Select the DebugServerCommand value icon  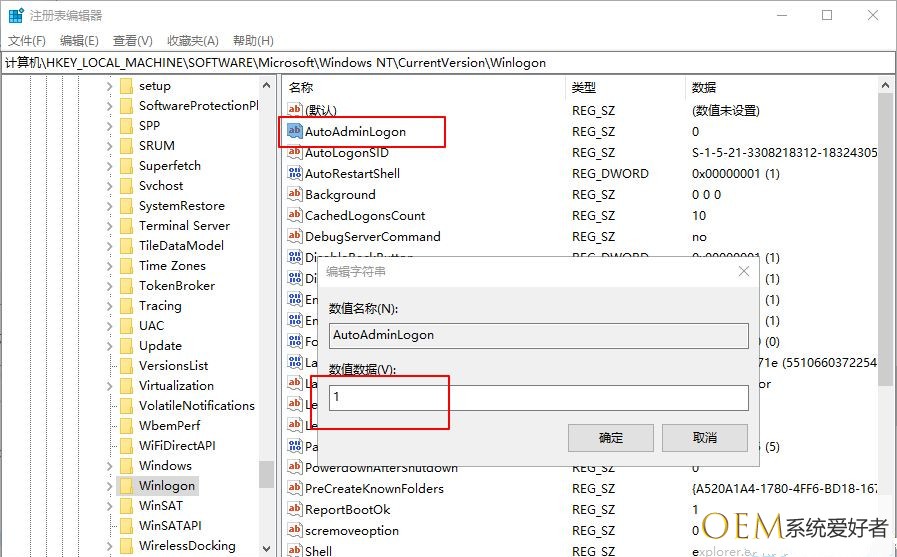[294, 236]
